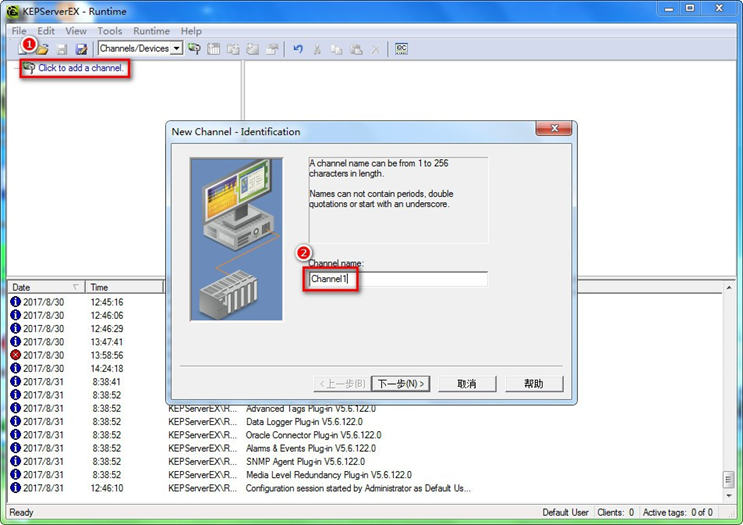Click the Date column sort arrow
This screenshot has height=525, width=743.
(x=76, y=287)
